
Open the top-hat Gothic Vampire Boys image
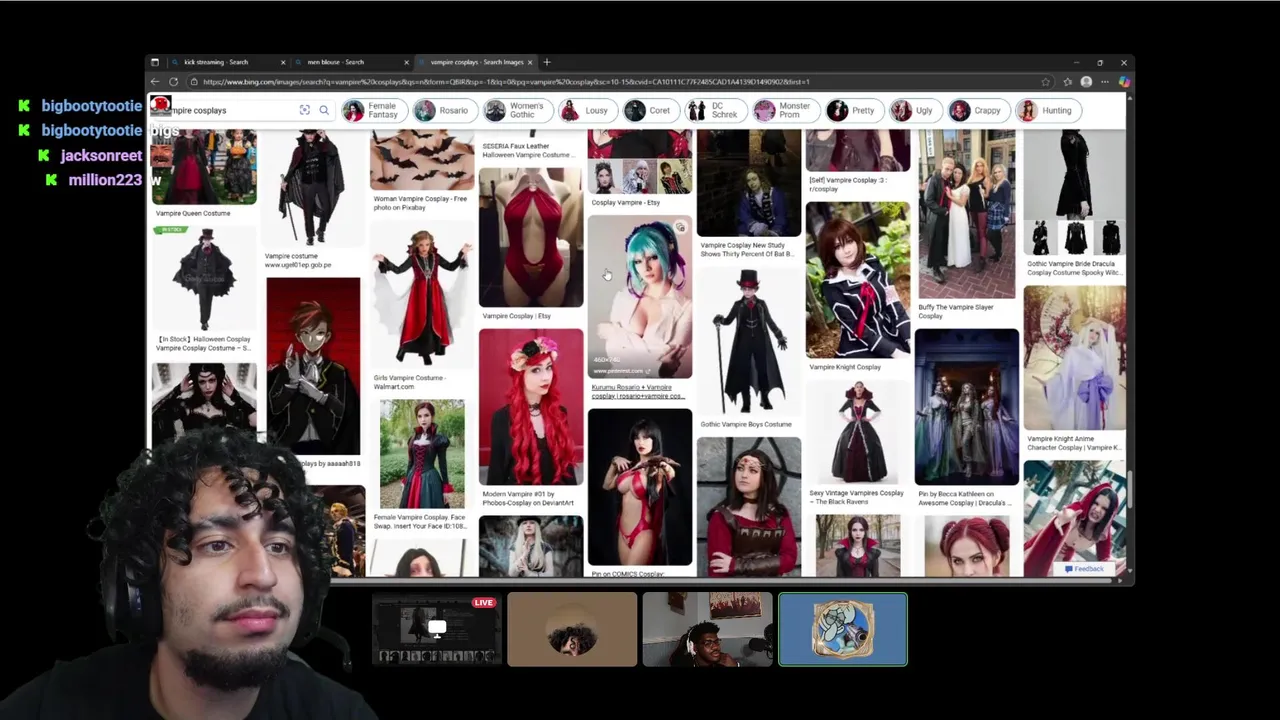click(x=749, y=341)
